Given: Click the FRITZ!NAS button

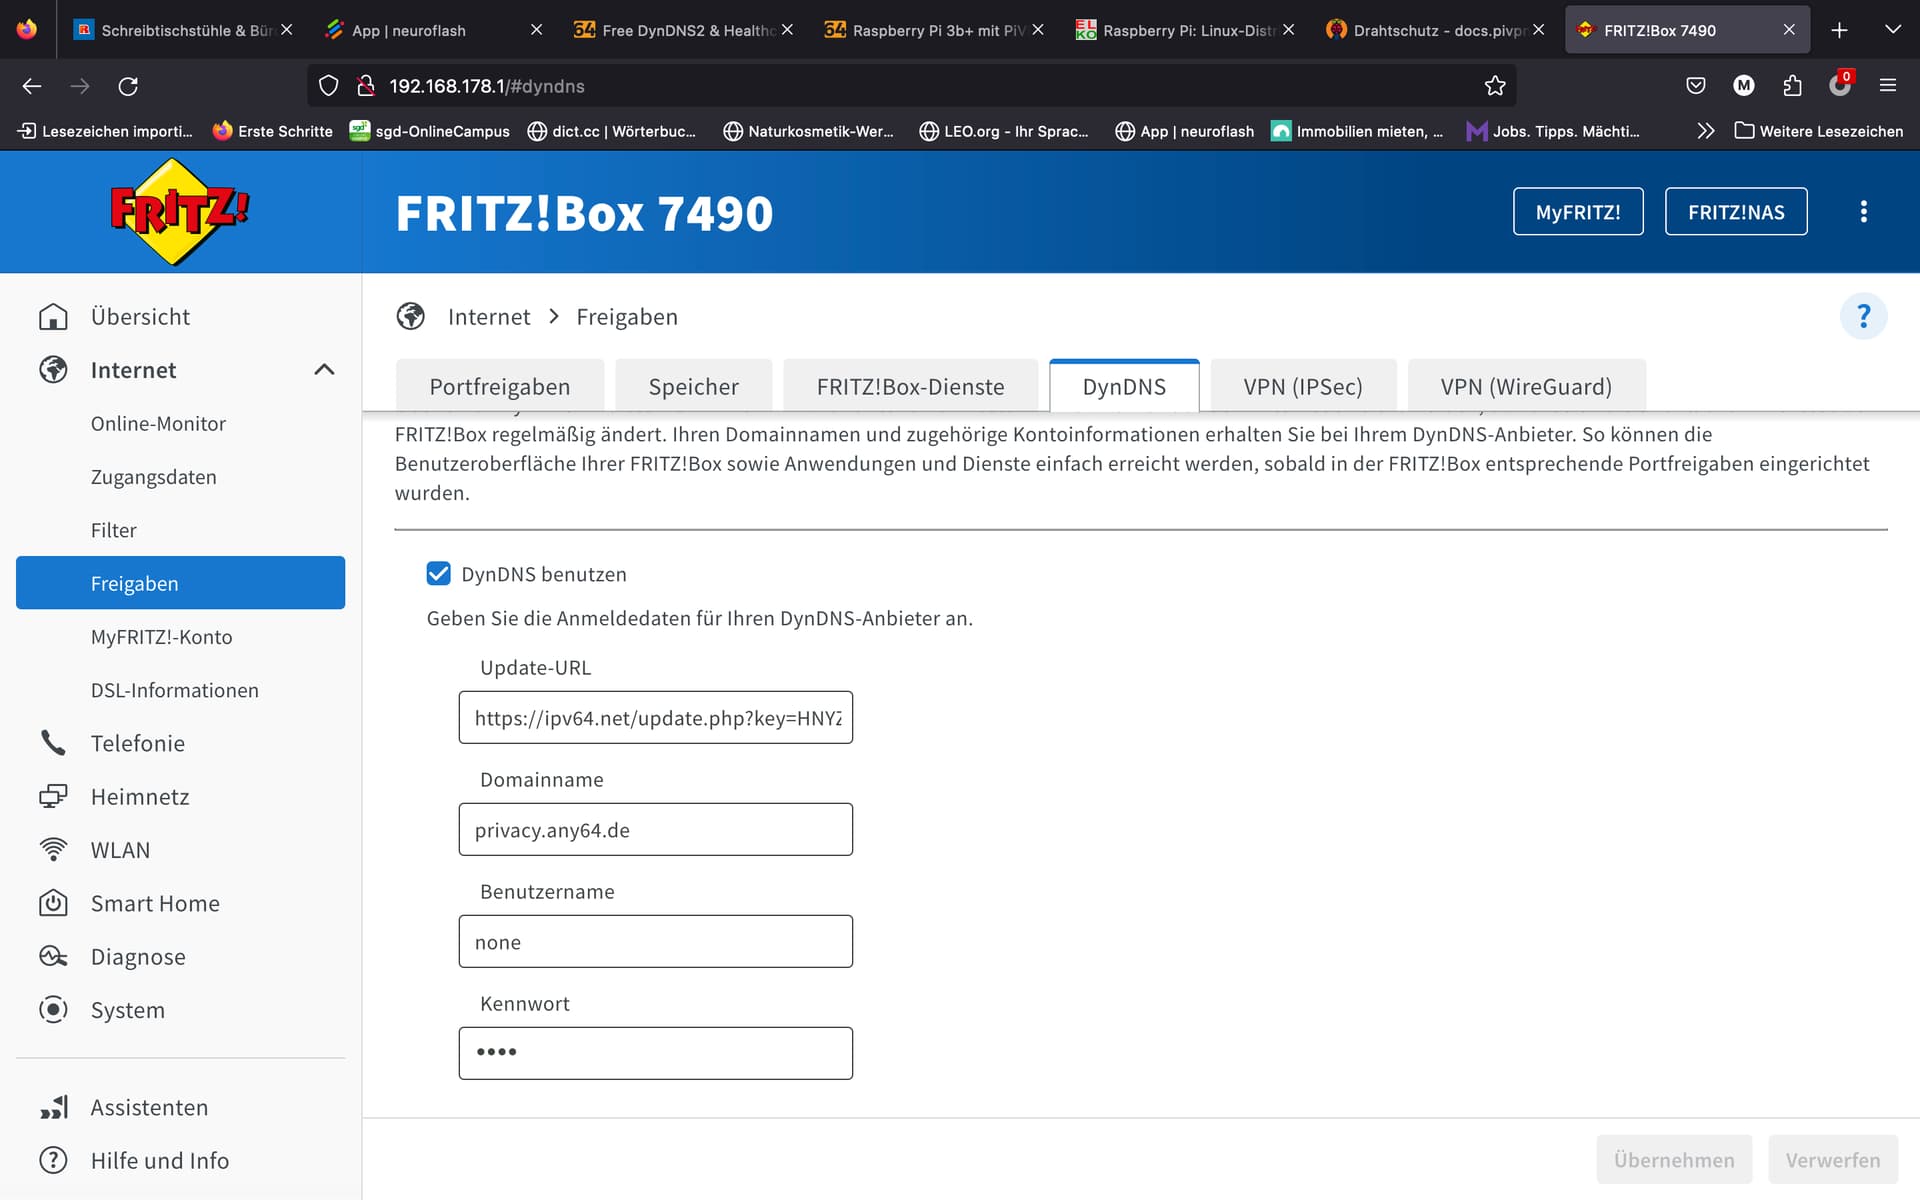Looking at the screenshot, I should click(x=1736, y=211).
